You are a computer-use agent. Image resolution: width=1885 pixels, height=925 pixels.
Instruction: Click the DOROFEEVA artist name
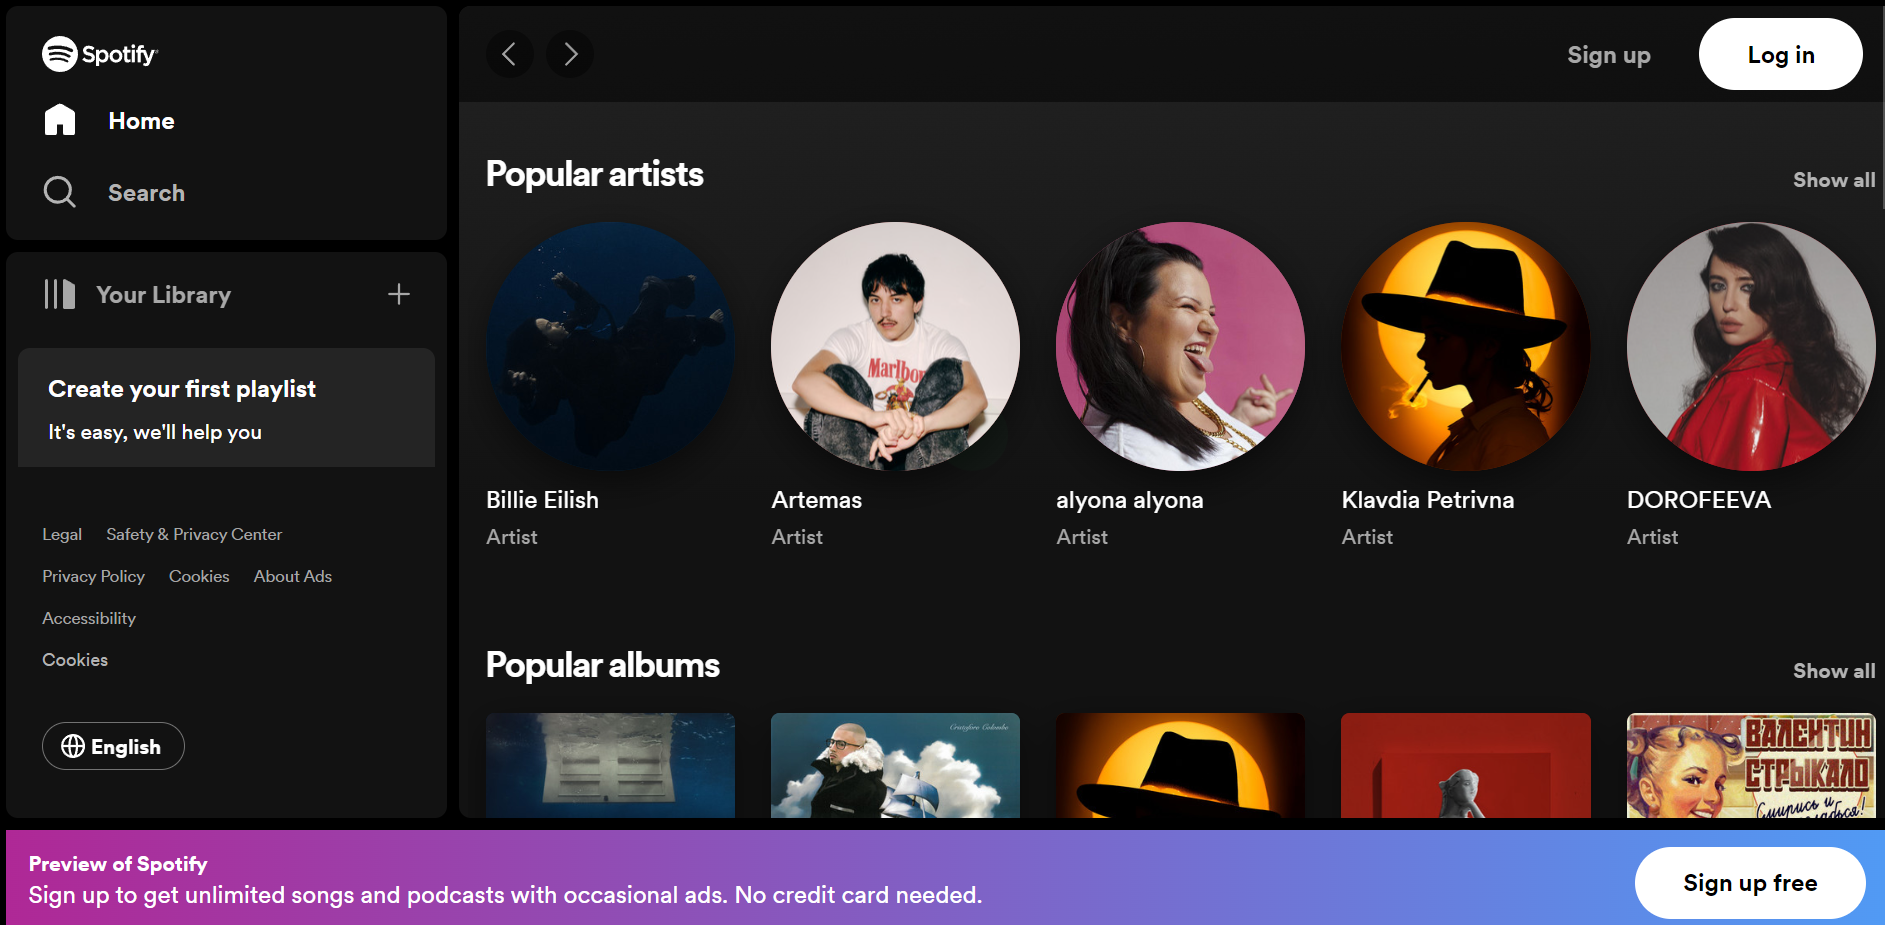(x=1699, y=500)
